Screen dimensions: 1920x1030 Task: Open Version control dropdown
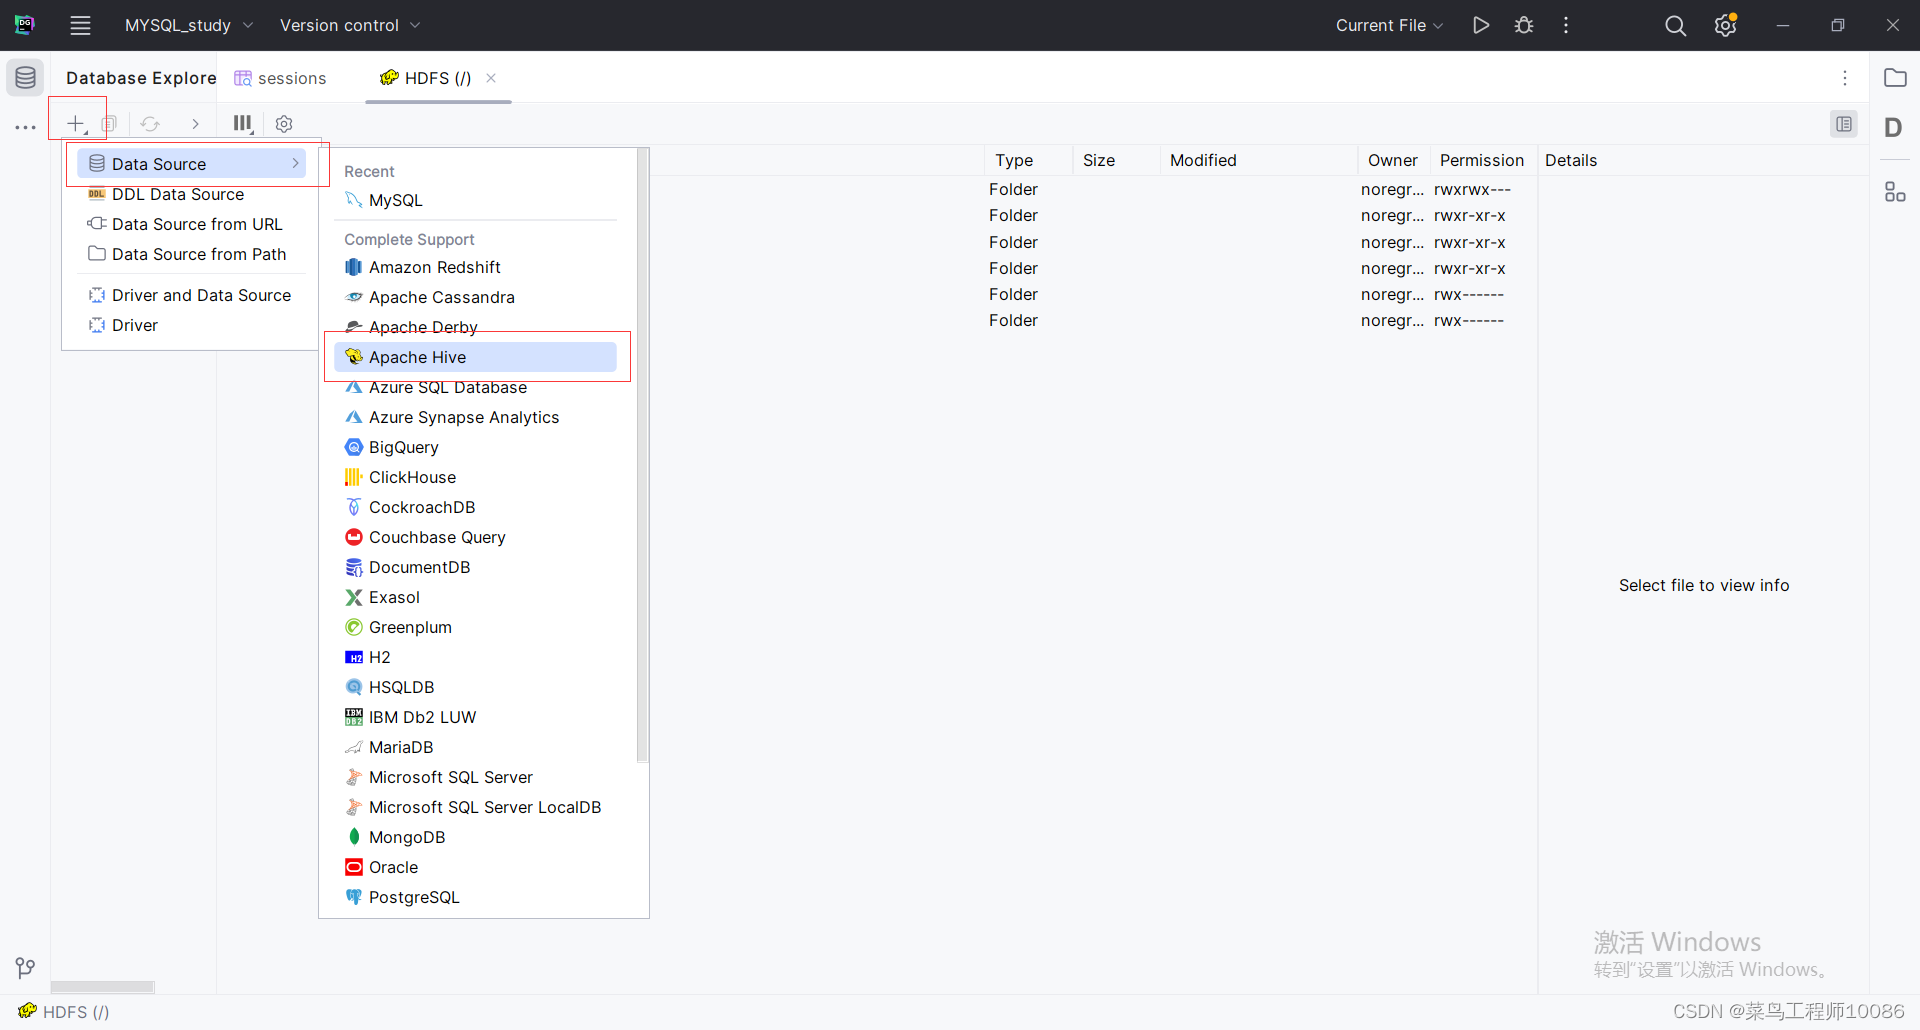(x=350, y=25)
